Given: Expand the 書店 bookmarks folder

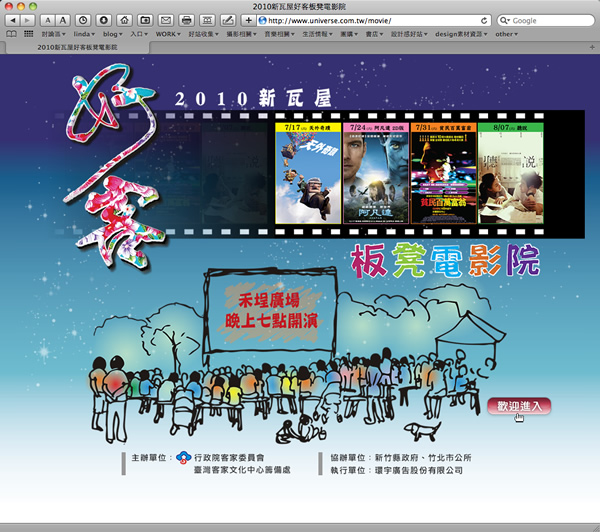Looking at the screenshot, I should pos(374,34).
